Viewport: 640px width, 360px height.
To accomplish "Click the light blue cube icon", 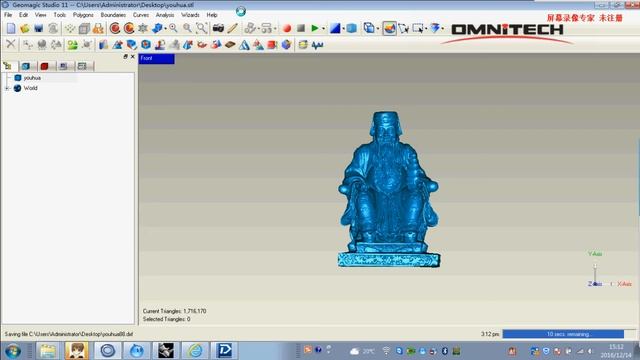I will [351, 28].
